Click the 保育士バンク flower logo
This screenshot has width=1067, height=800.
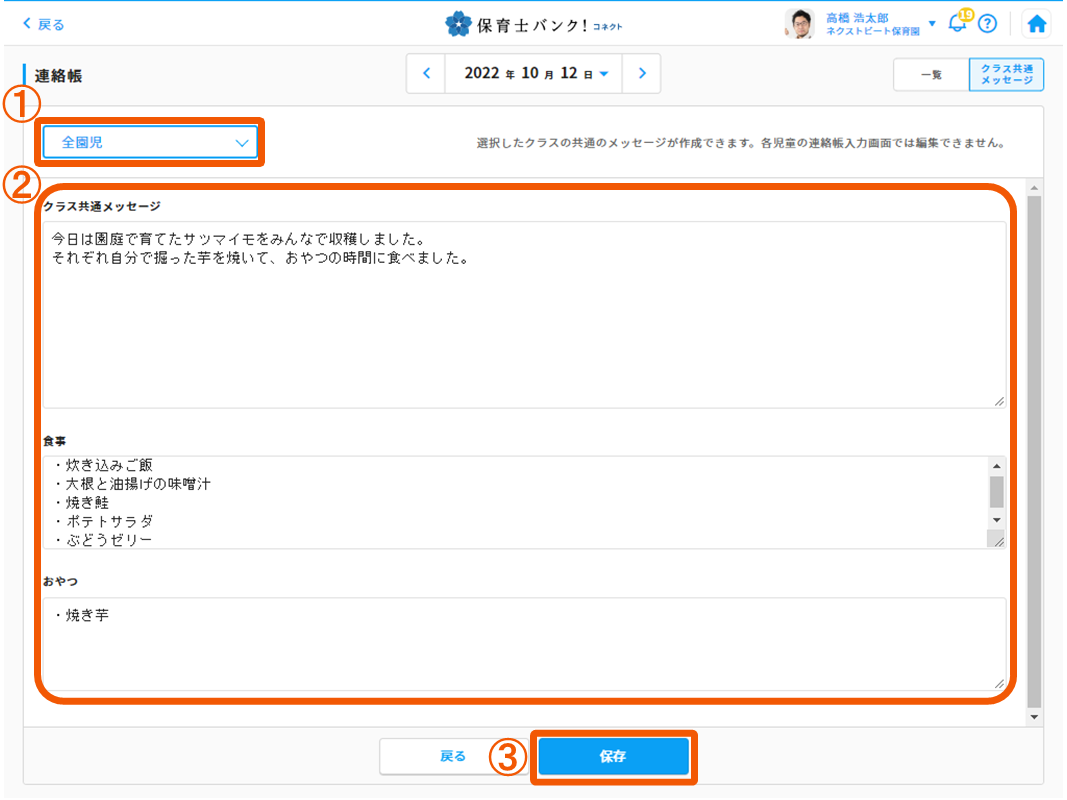click(458, 24)
